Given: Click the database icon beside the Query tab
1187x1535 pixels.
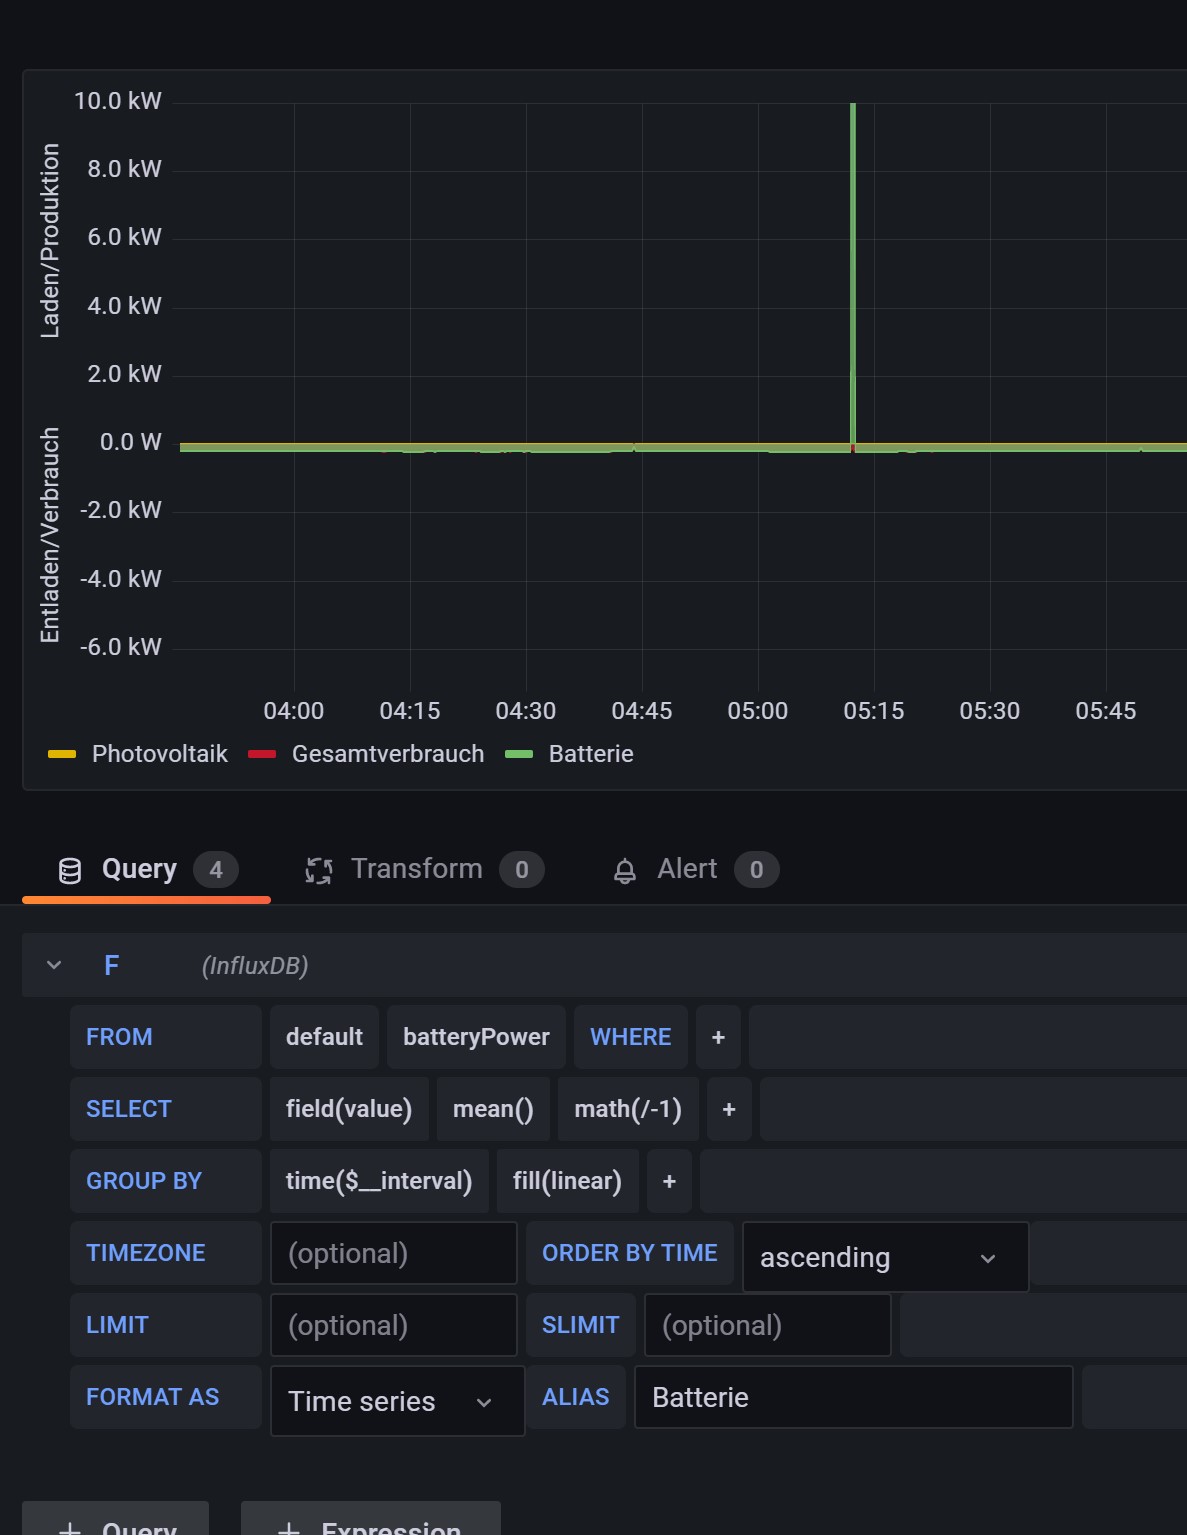Looking at the screenshot, I should pos(69,869).
